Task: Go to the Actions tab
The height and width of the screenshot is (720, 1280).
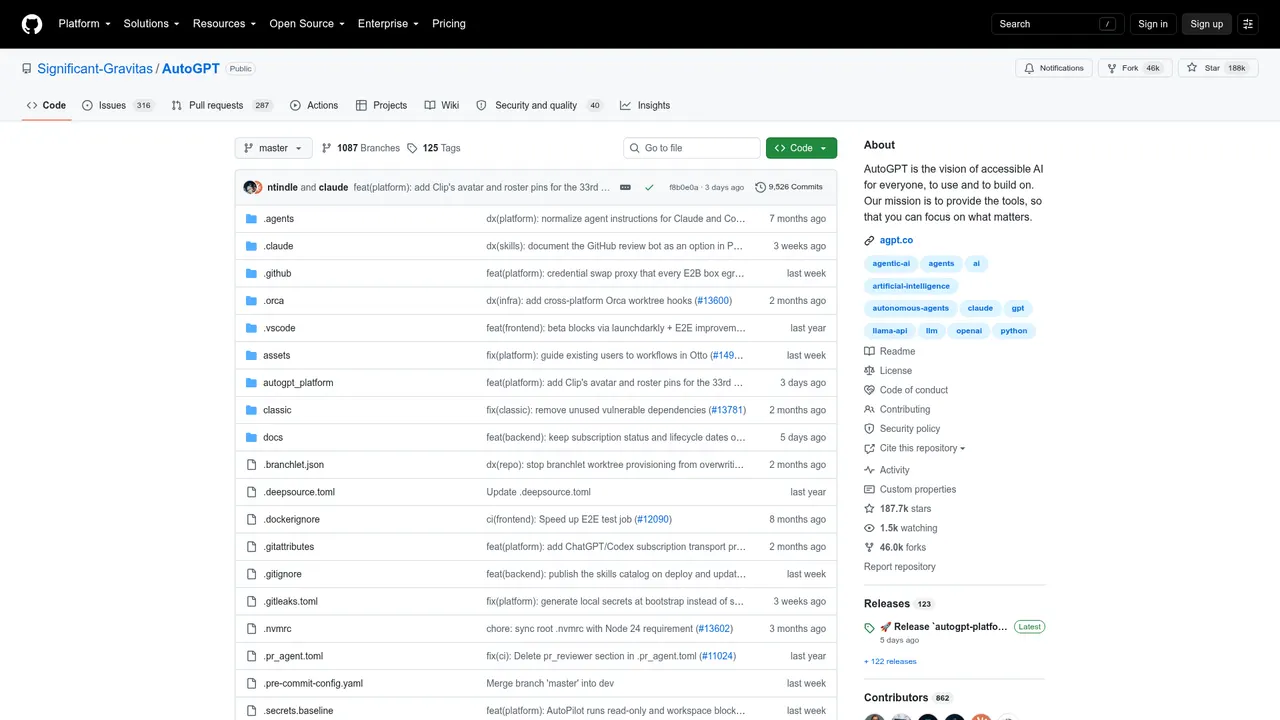Action: click(314, 105)
